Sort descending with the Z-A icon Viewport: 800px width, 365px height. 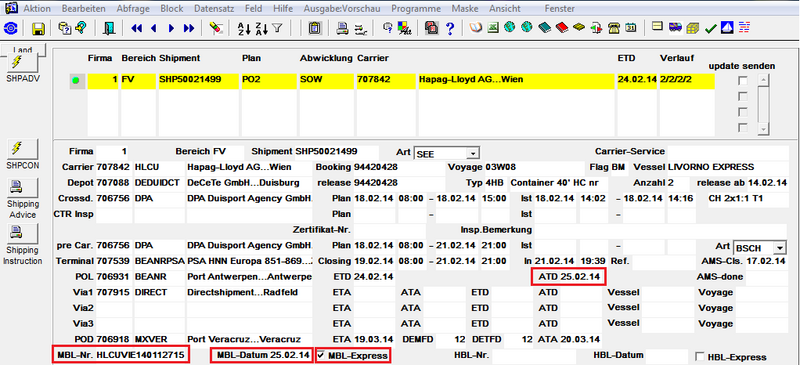point(261,29)
